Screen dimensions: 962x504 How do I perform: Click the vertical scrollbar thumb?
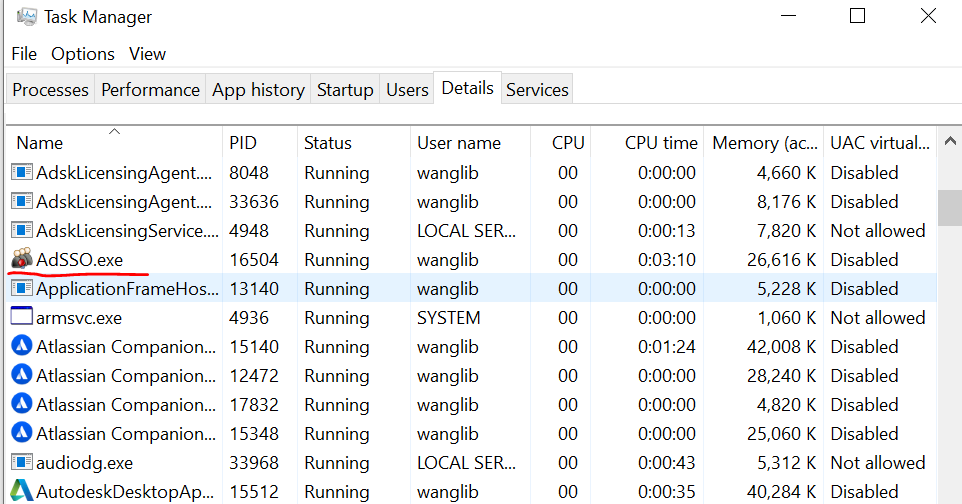950,208
